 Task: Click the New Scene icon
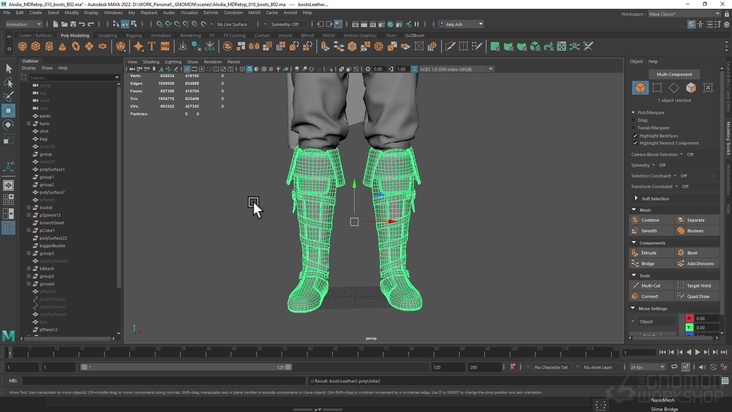pyautogui.click(x=55, y=24)
